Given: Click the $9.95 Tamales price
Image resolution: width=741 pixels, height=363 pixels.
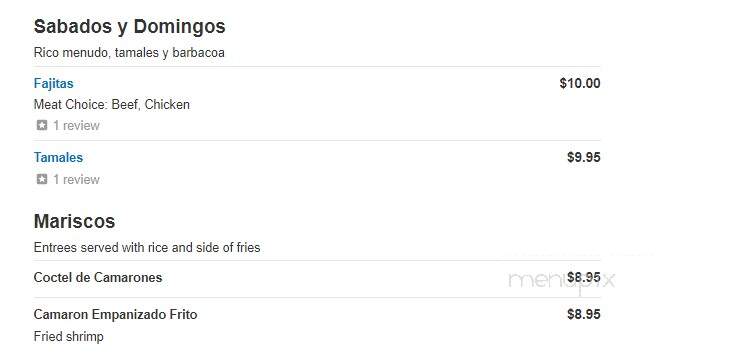Looking at the screenshot, I should click(x=584, y=157).
